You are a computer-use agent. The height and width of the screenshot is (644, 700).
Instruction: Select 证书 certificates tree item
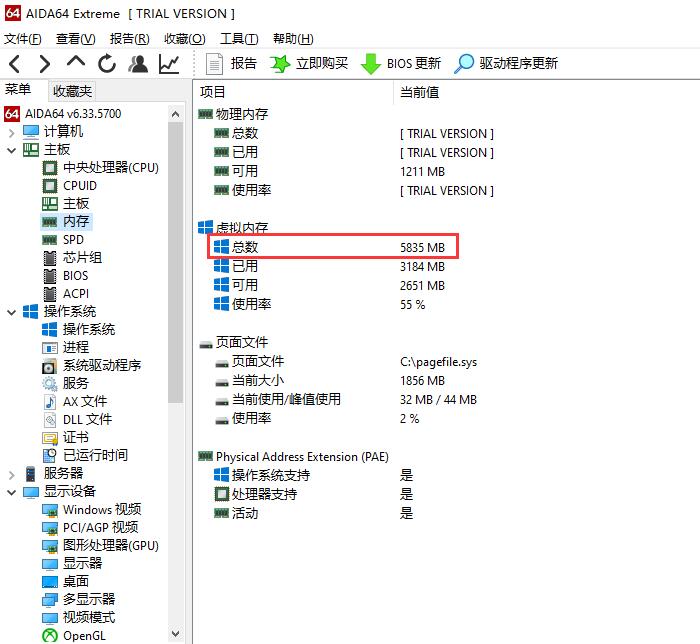click(x=66, y=437)
